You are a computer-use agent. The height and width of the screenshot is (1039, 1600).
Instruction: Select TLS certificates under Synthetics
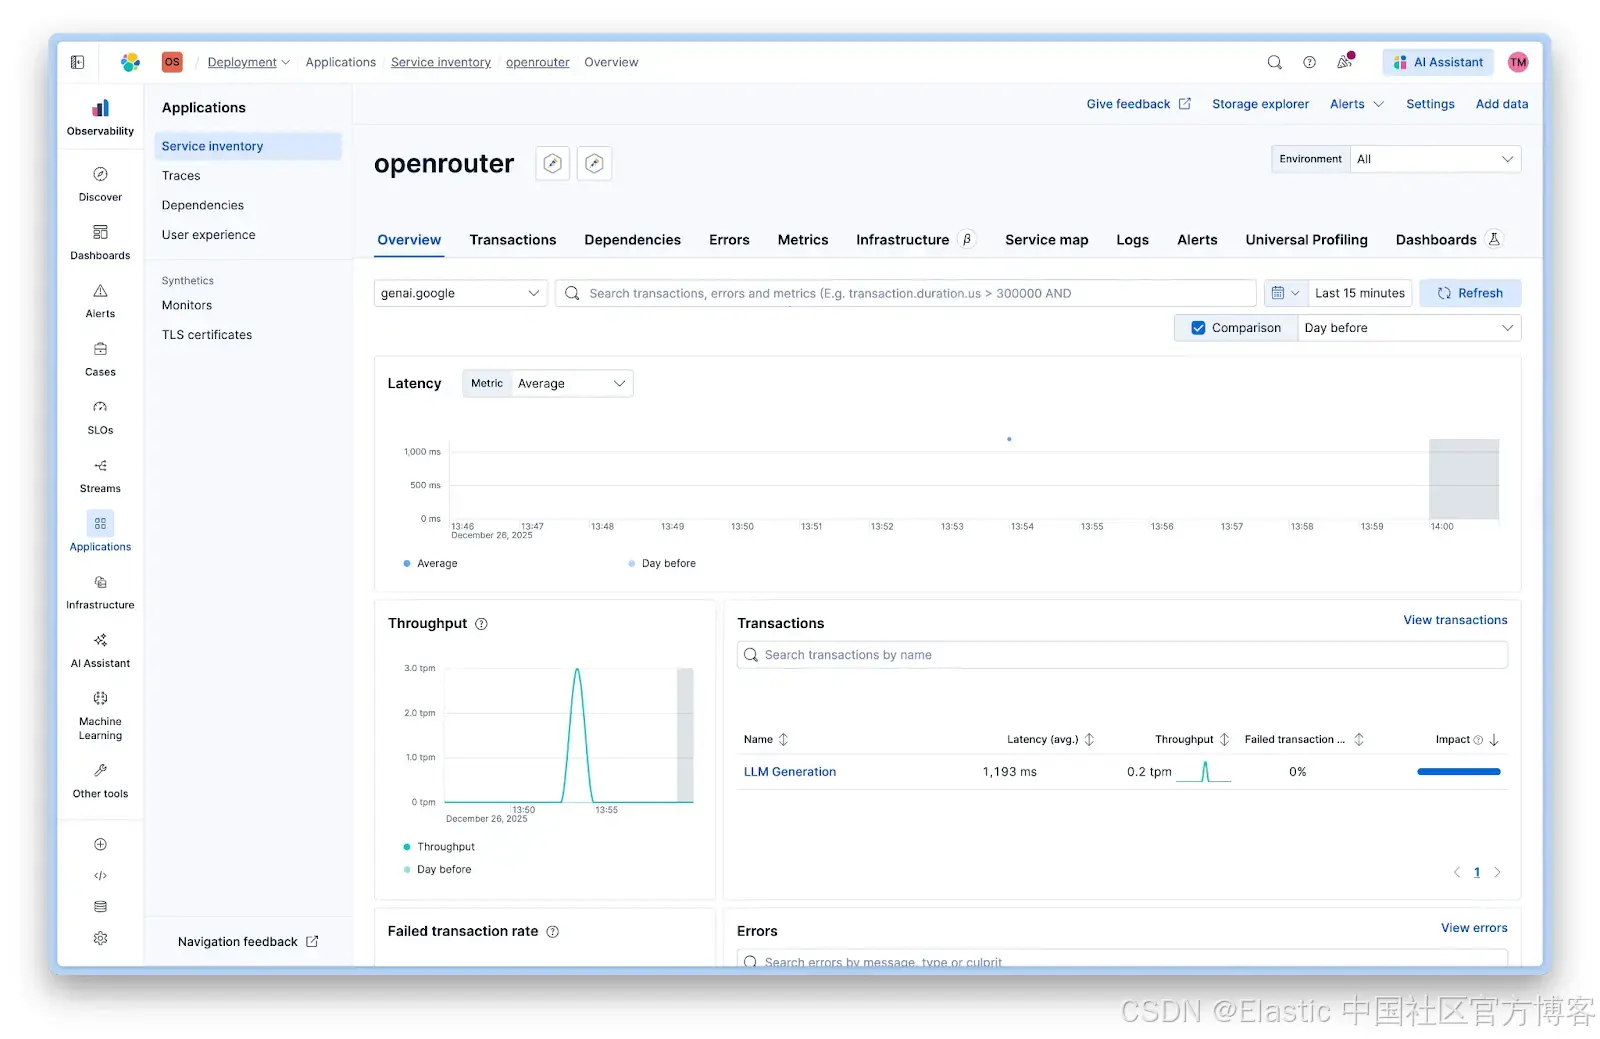click(207, 335)
